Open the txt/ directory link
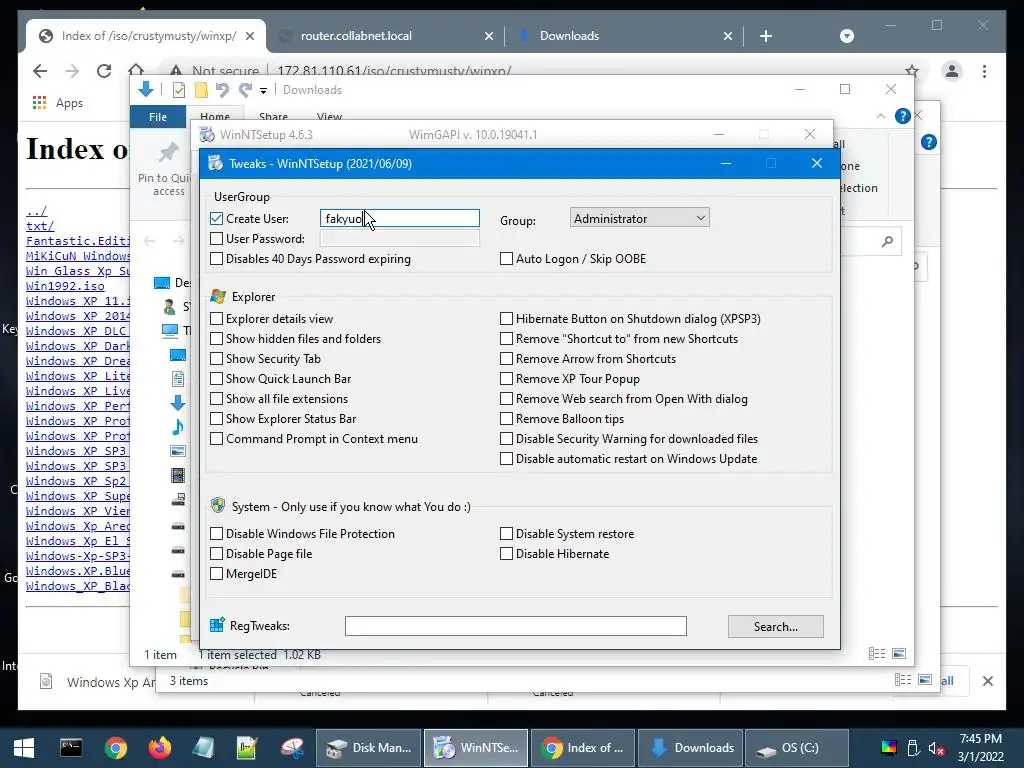 (40, 226)
